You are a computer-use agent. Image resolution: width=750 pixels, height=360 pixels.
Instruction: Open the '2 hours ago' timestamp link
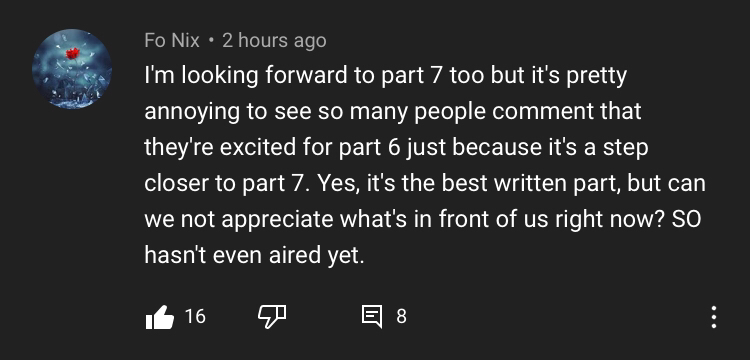pos(274,41)
